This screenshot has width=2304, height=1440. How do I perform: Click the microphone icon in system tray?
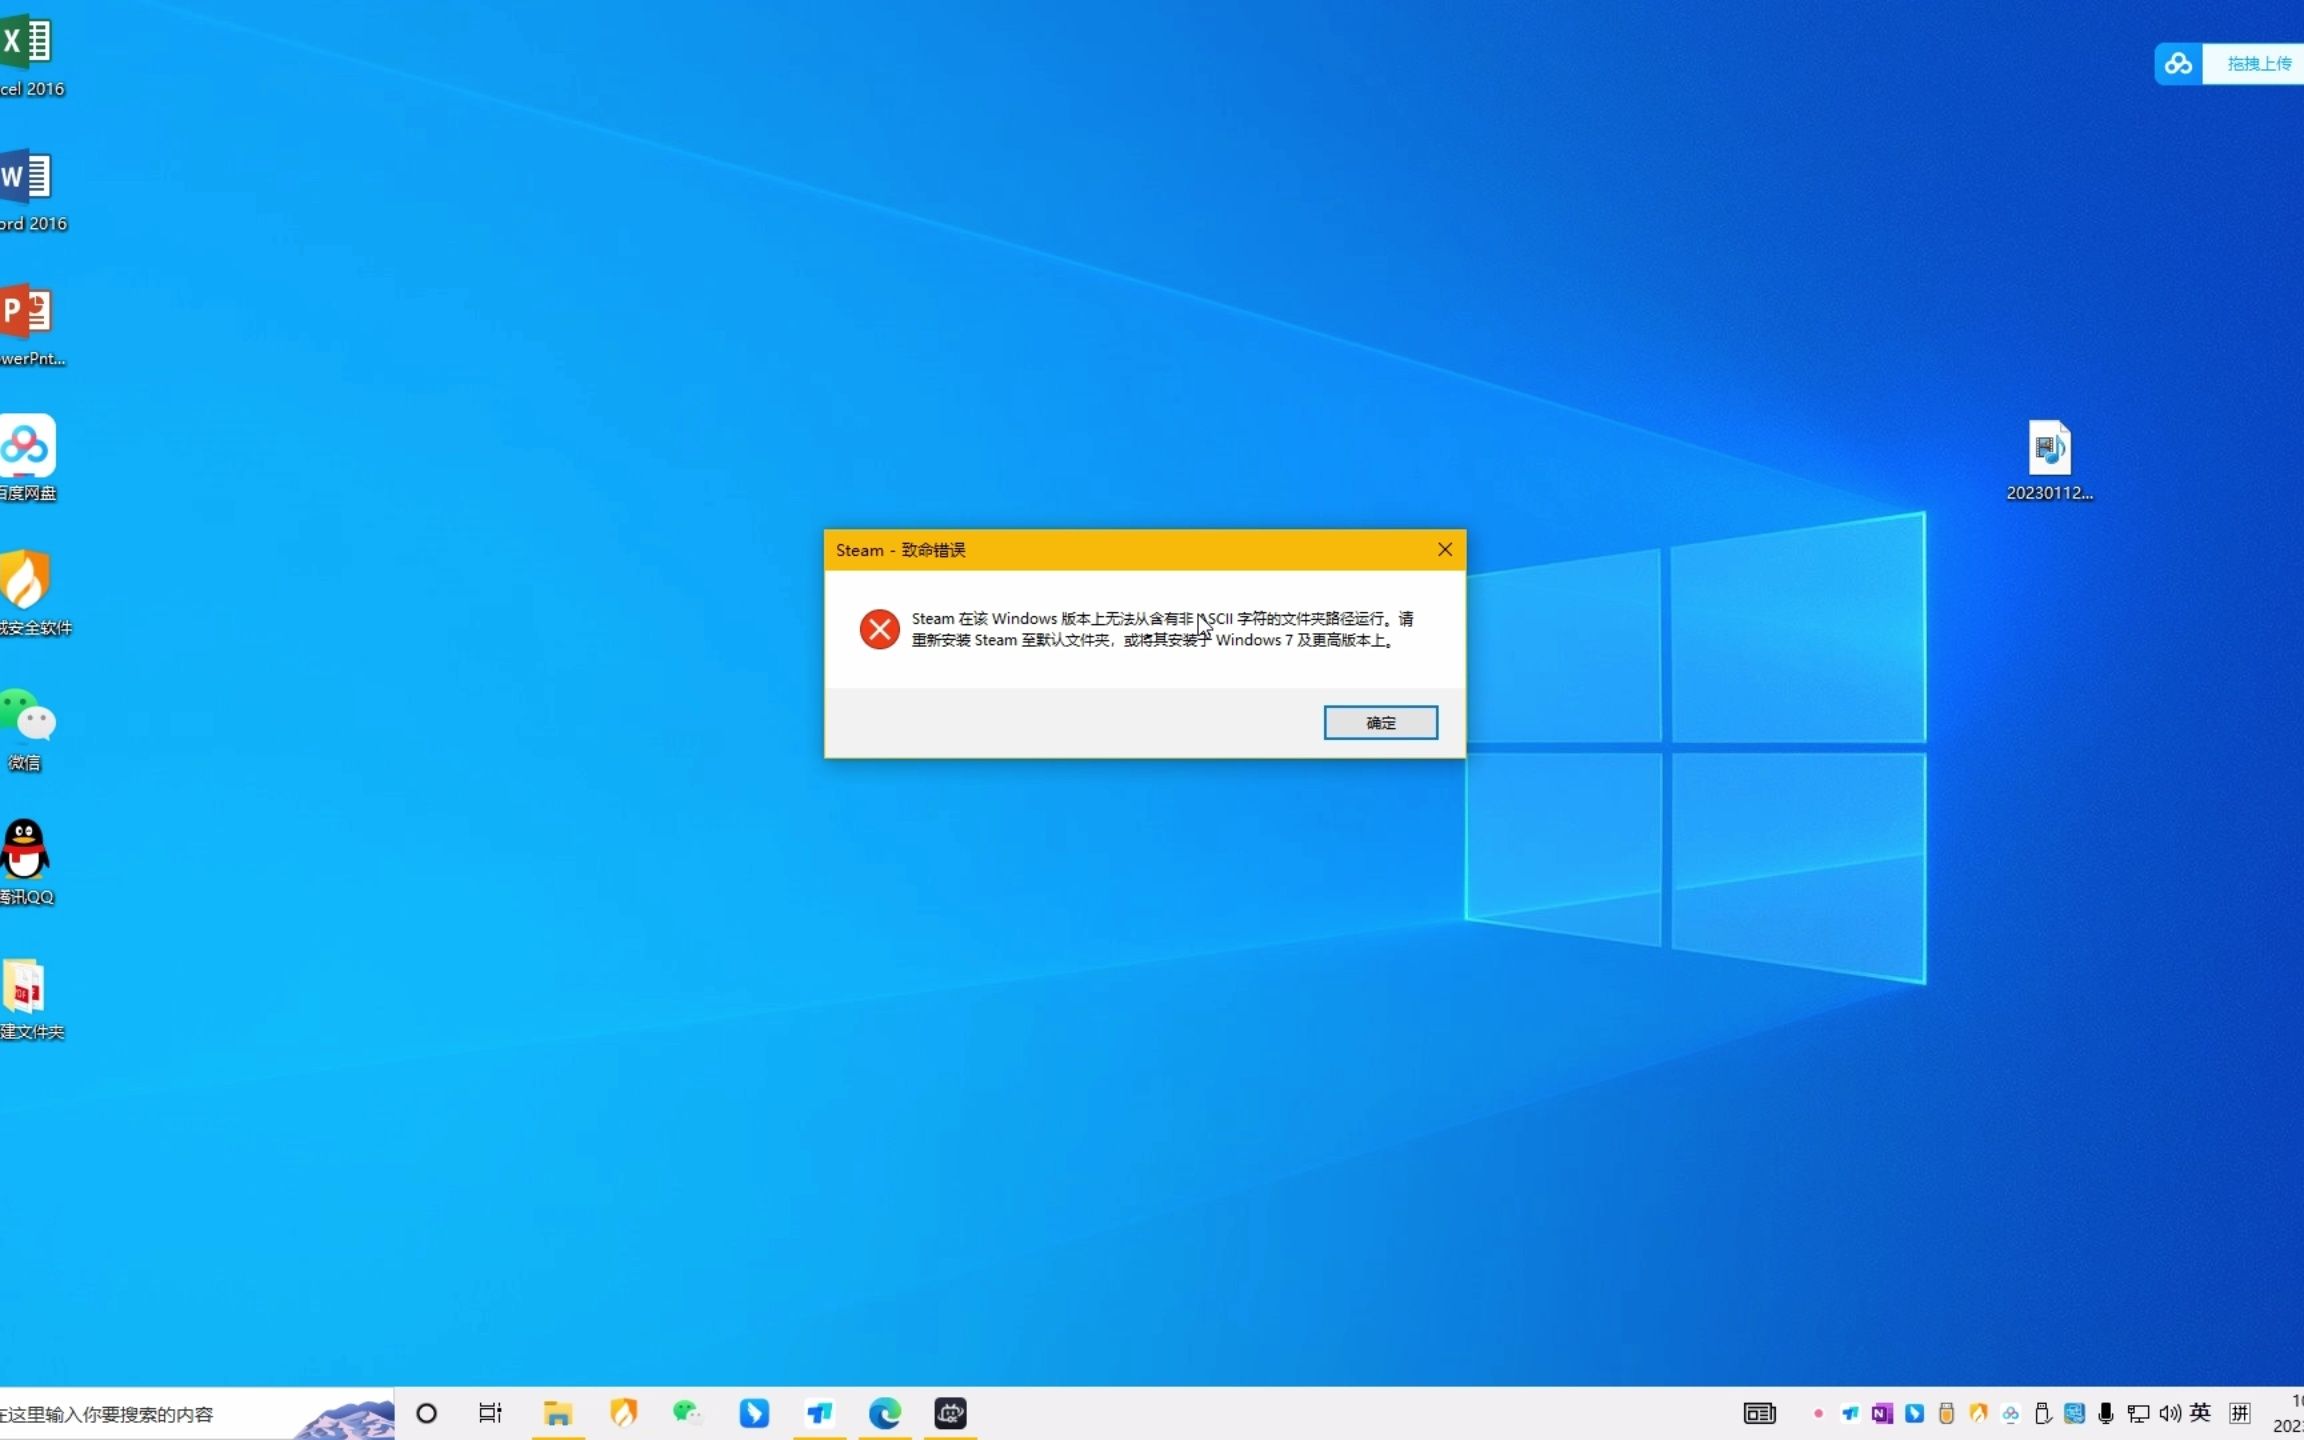pos(2106,1413)
